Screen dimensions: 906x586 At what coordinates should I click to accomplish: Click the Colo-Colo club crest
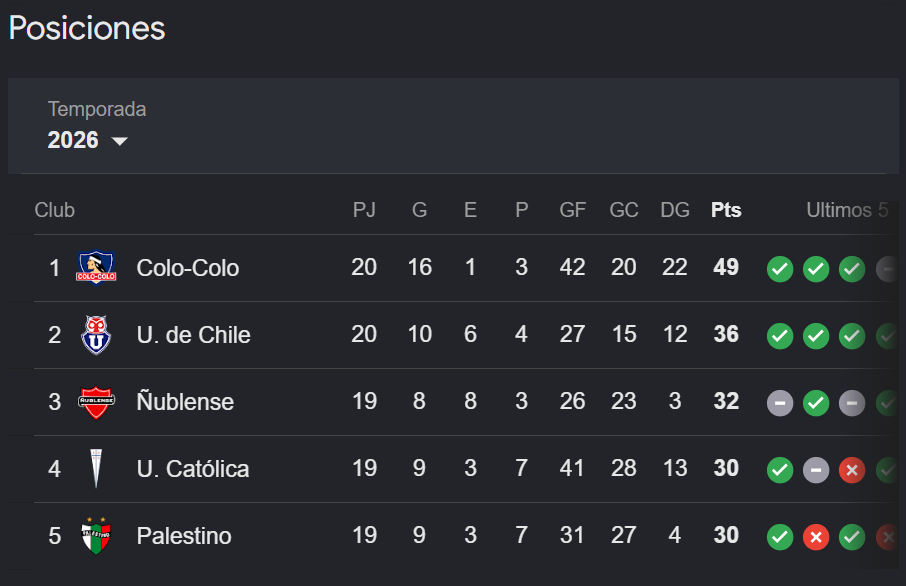pyautogui.click(x=96, y=268)
